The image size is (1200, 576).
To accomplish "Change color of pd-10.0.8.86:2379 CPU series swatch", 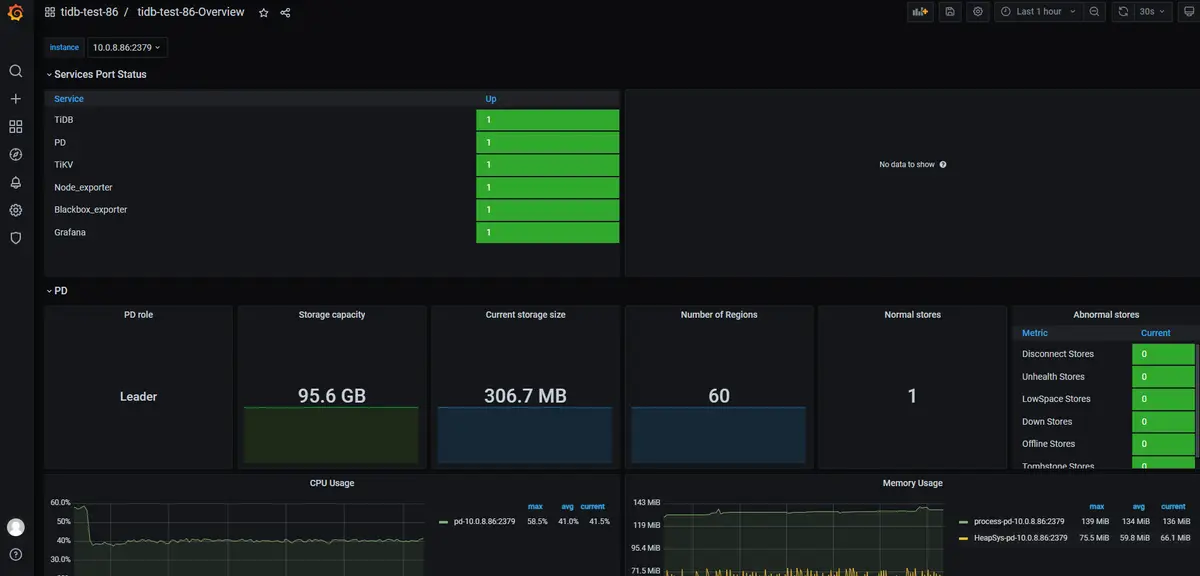I will point(443,522).
